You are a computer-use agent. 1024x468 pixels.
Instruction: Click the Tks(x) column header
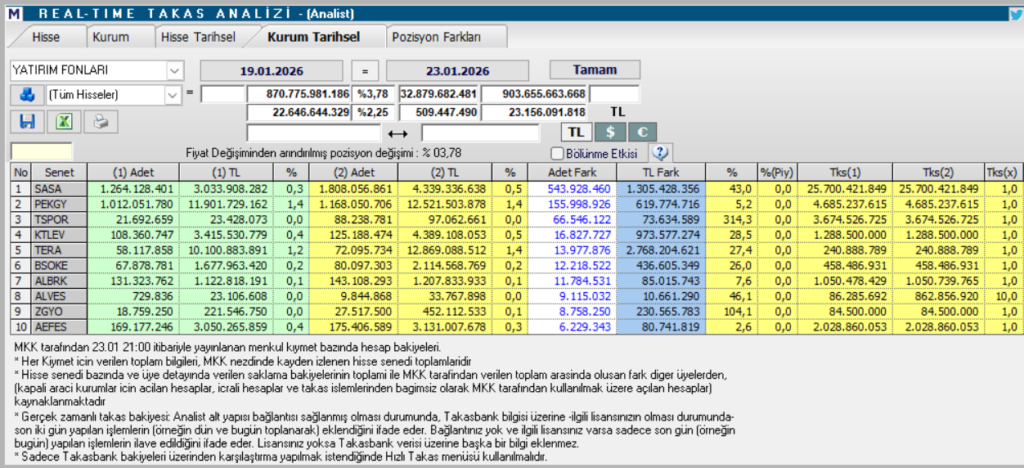[1002, 172]
